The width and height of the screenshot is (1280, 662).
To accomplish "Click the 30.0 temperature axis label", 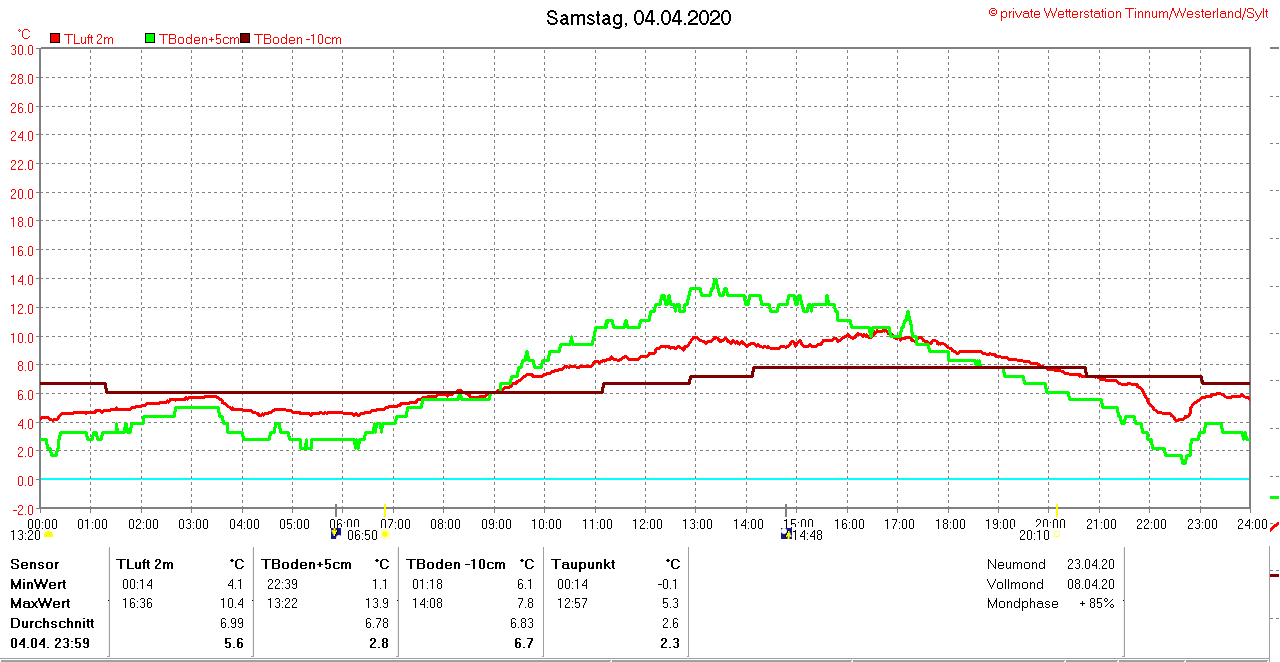I will [x=22, y=50].
